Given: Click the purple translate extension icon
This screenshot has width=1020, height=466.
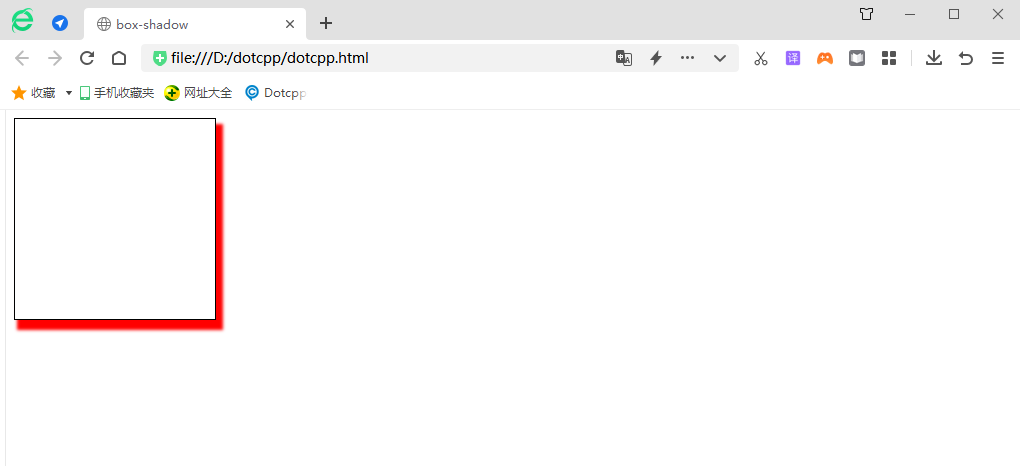Looking at the screenshot, I should pos(793,58).
